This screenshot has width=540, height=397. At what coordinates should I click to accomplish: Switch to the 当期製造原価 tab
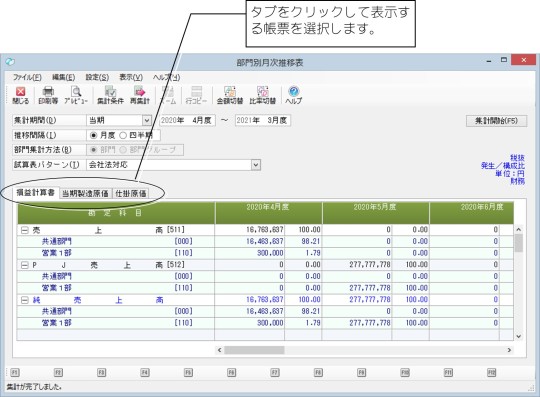(x=85, y=194)
